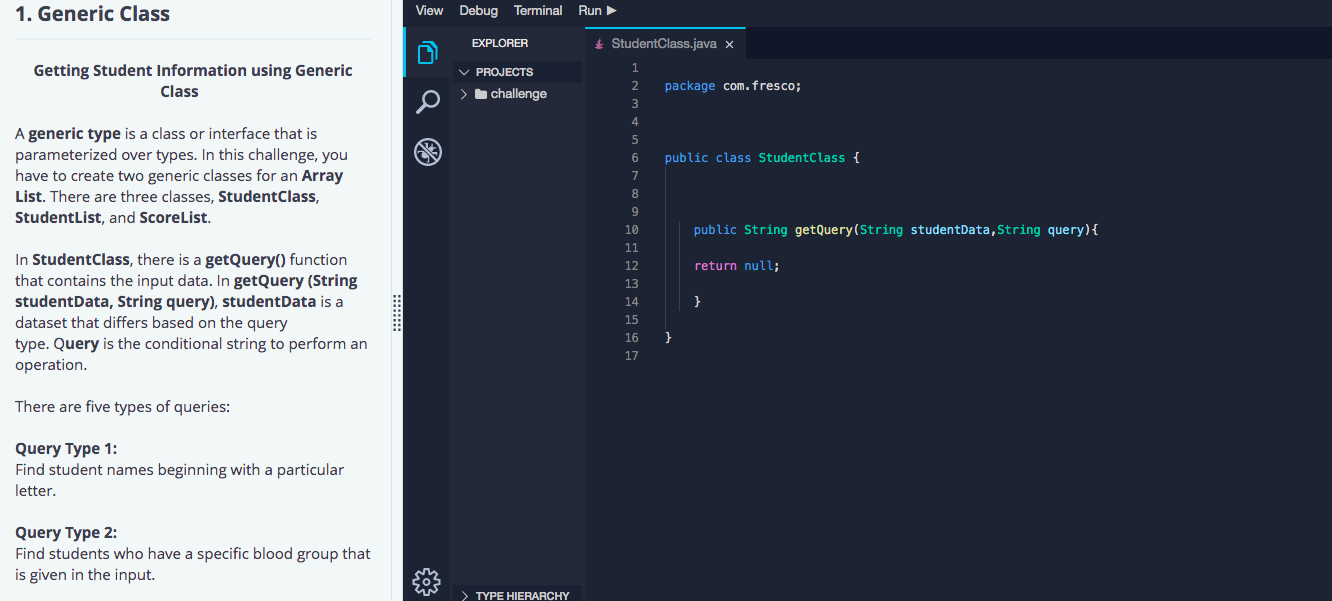Open the View menu
This screenshot has height=601, width=1332.
point(429,10)
